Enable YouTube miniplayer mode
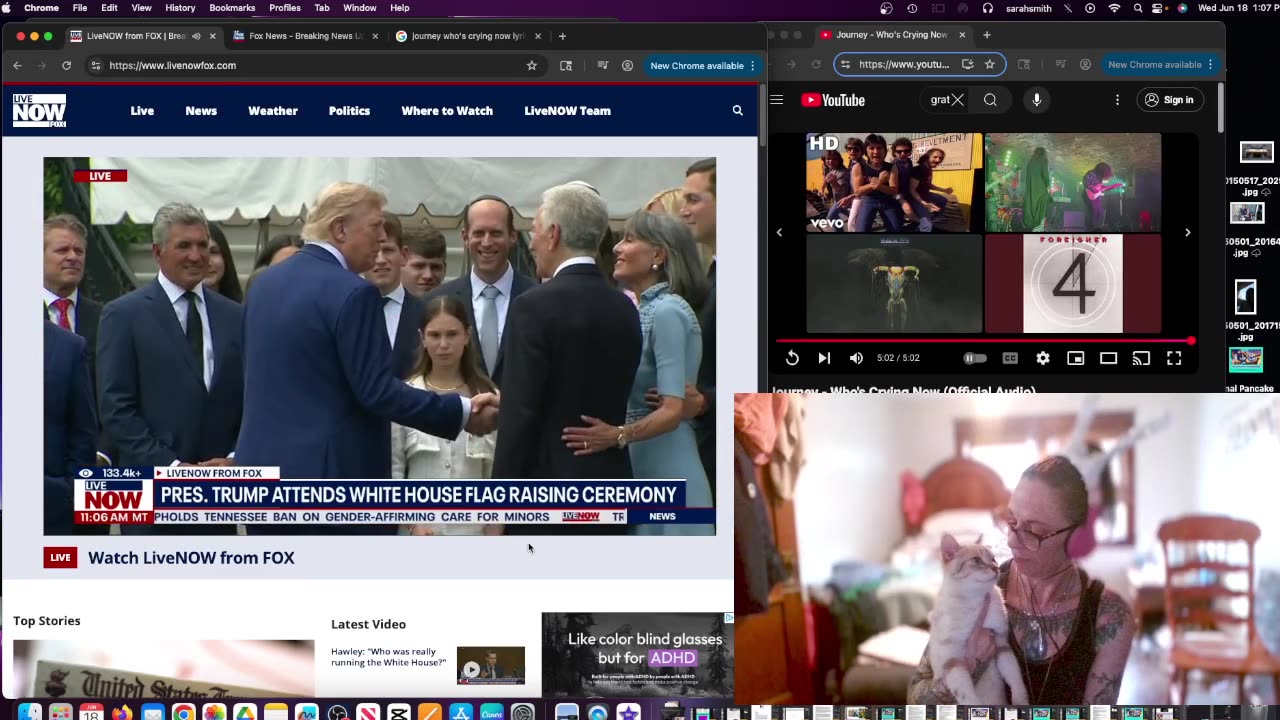1280x720 pixels. pos(1075,358)
